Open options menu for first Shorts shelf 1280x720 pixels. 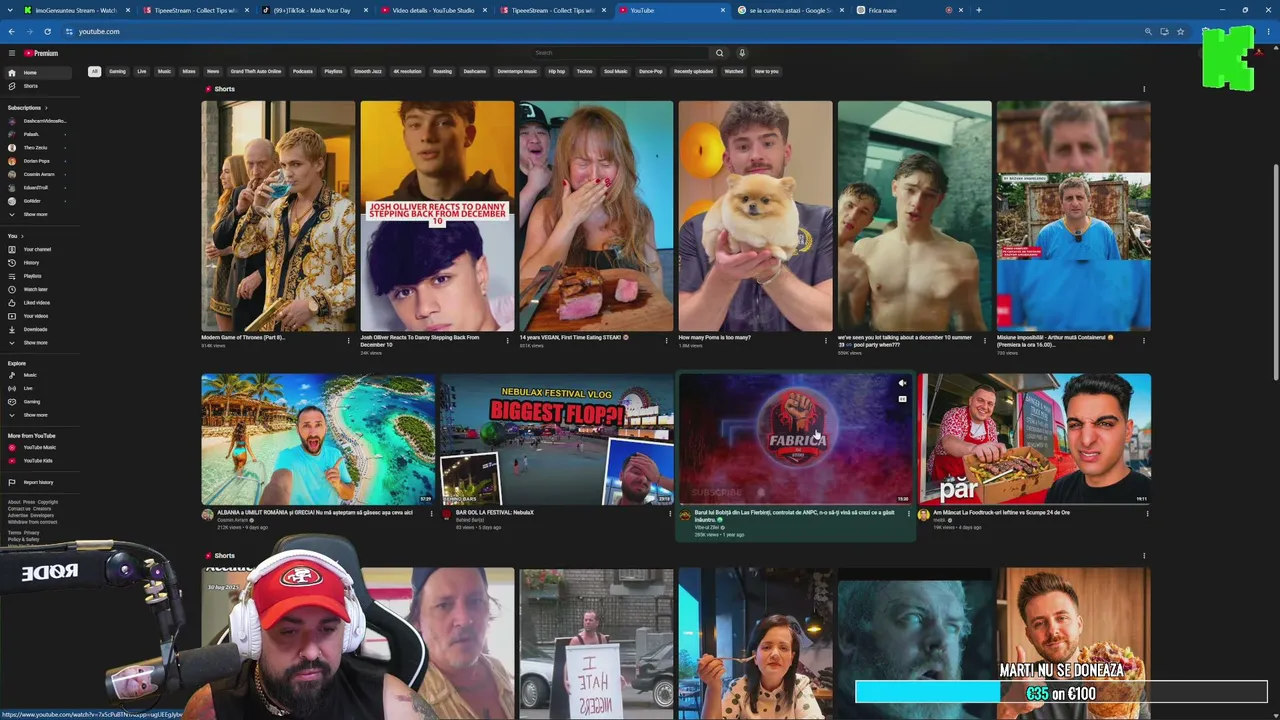click(x=1144, y=89)
